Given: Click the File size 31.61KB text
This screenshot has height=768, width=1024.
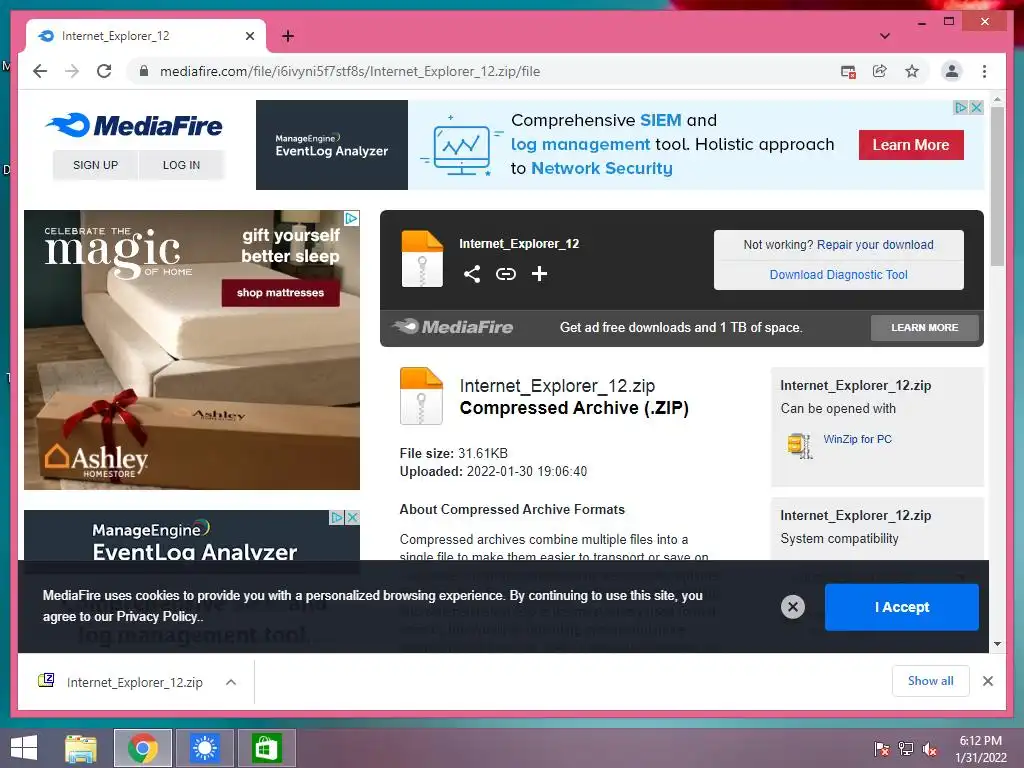Looking at the screenshot, I should pyautogui.click(x=453, y=453).
